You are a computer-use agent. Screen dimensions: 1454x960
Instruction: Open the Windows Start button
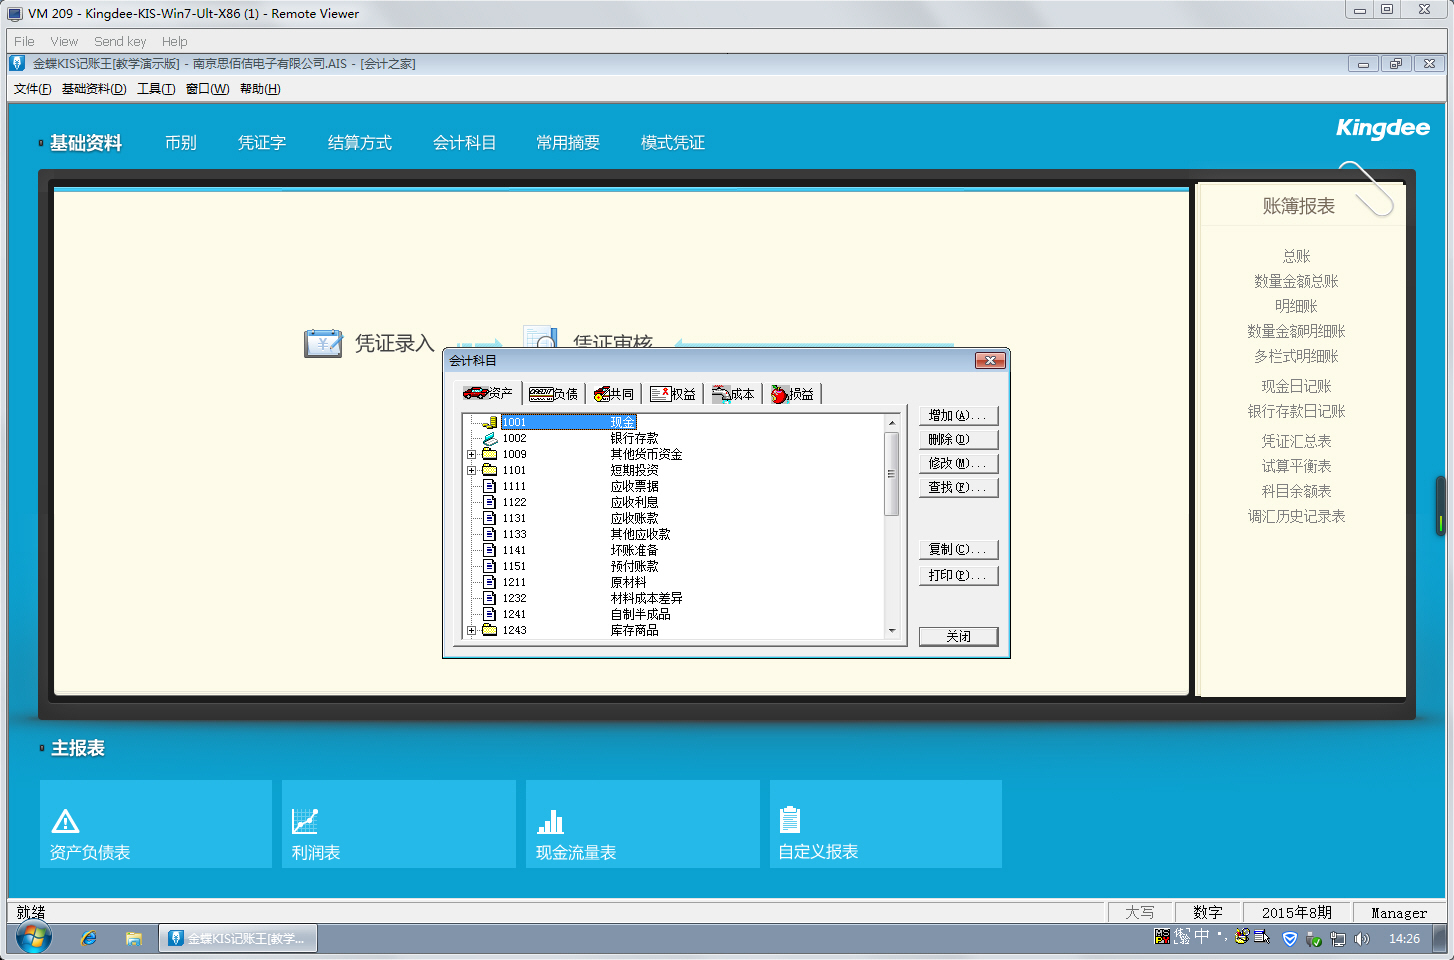pos(33,938)
